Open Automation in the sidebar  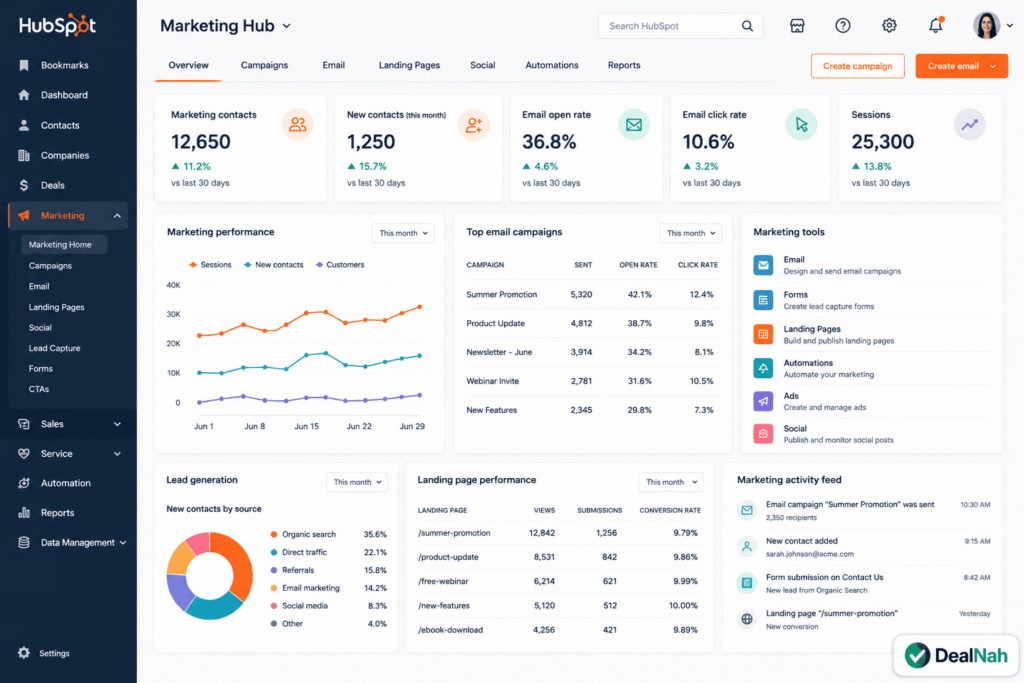(x=65, y=483)
